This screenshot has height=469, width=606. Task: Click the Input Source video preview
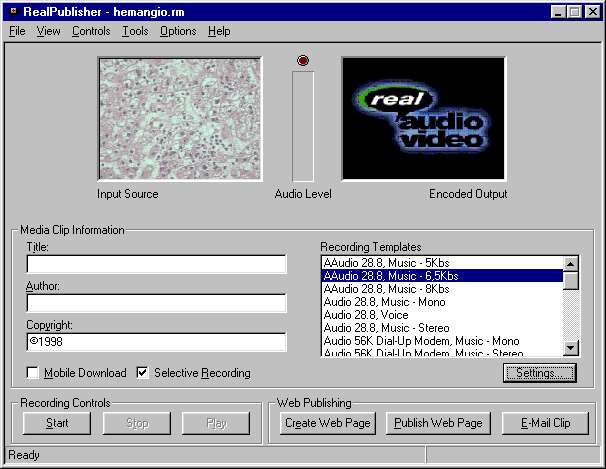coord(179,118)
